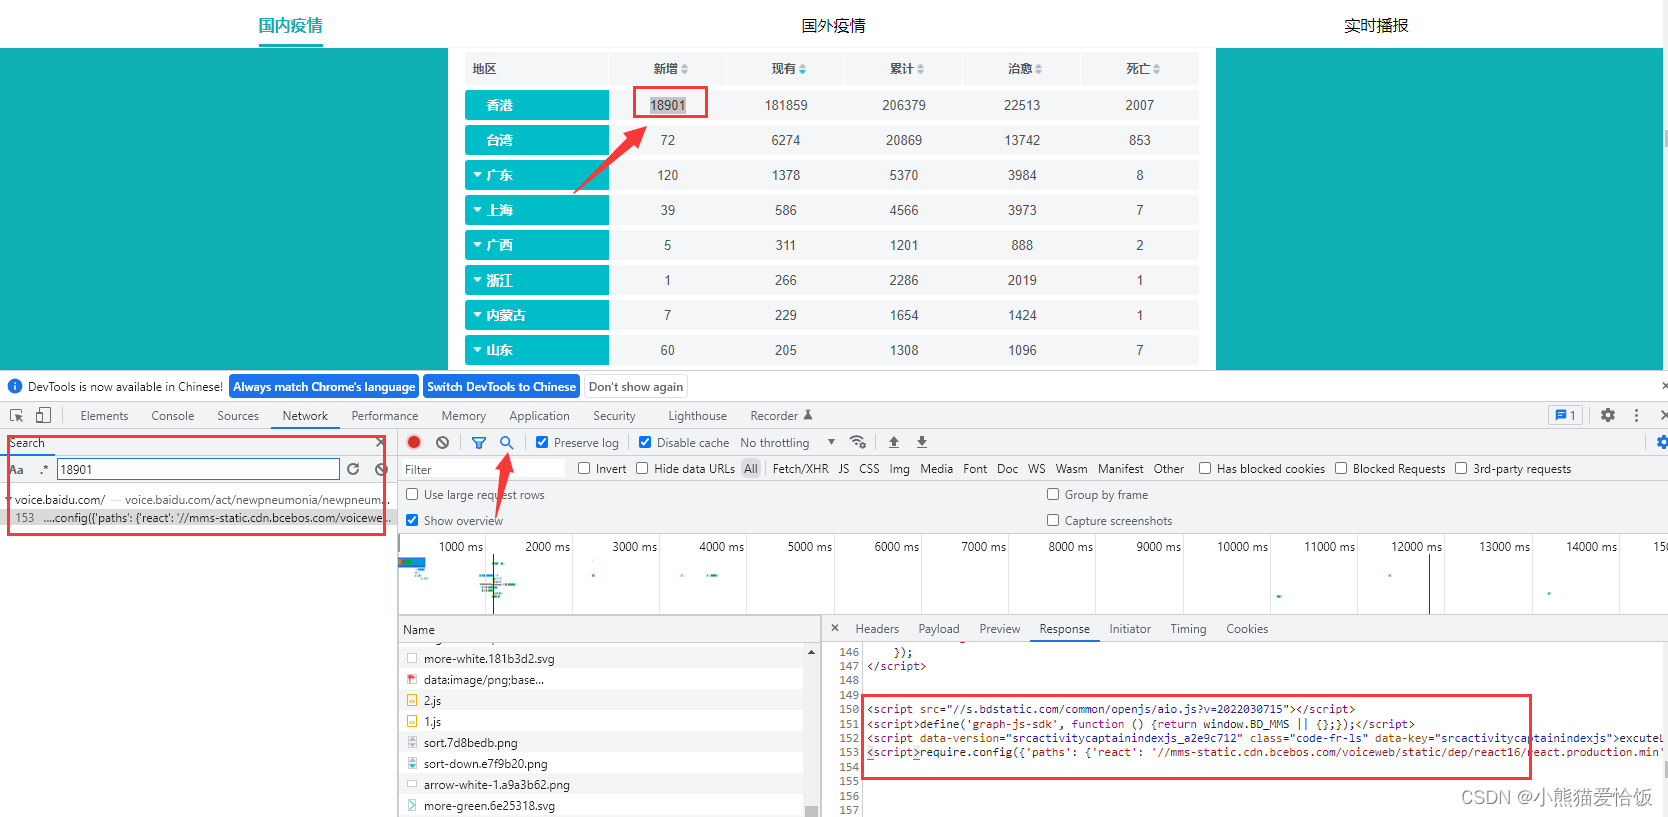
Task: Enable Hide data URLs checkbox
Action: click(642, 468)
